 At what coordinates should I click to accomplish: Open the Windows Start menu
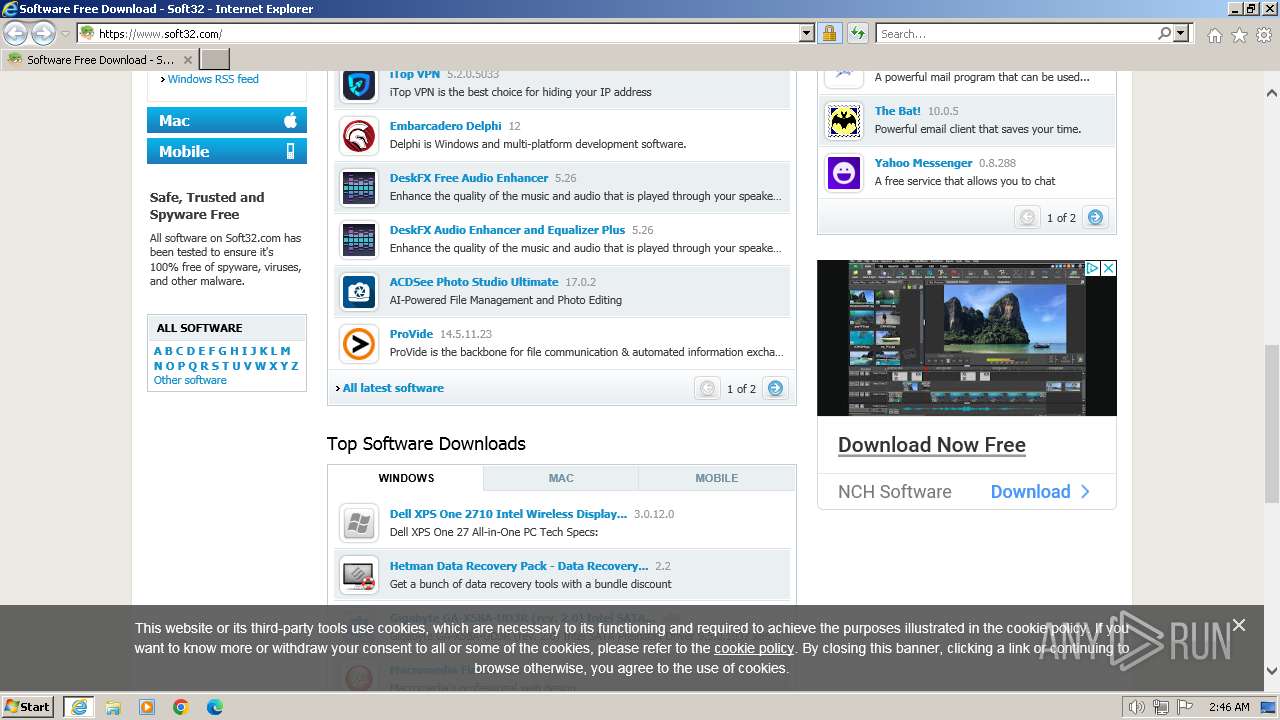click(x=28, y=707)
